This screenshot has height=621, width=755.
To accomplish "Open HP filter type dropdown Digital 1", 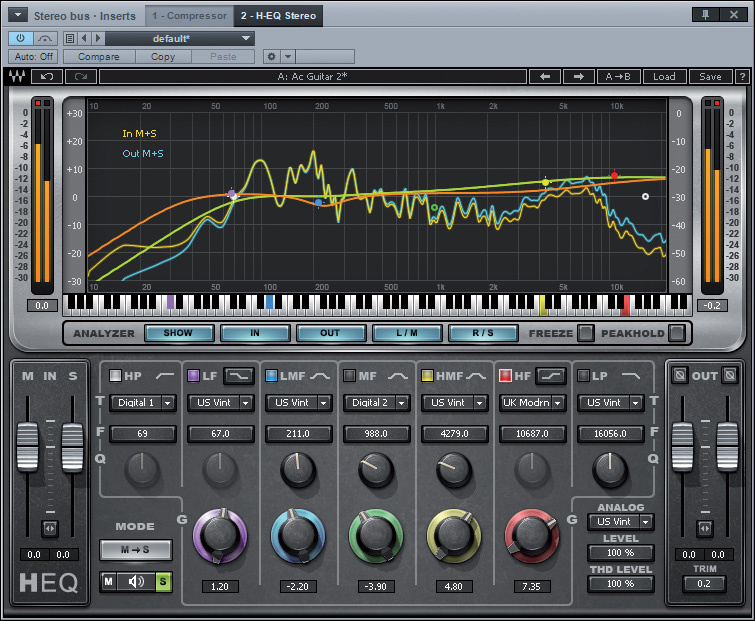I will (x=142, y=402).
